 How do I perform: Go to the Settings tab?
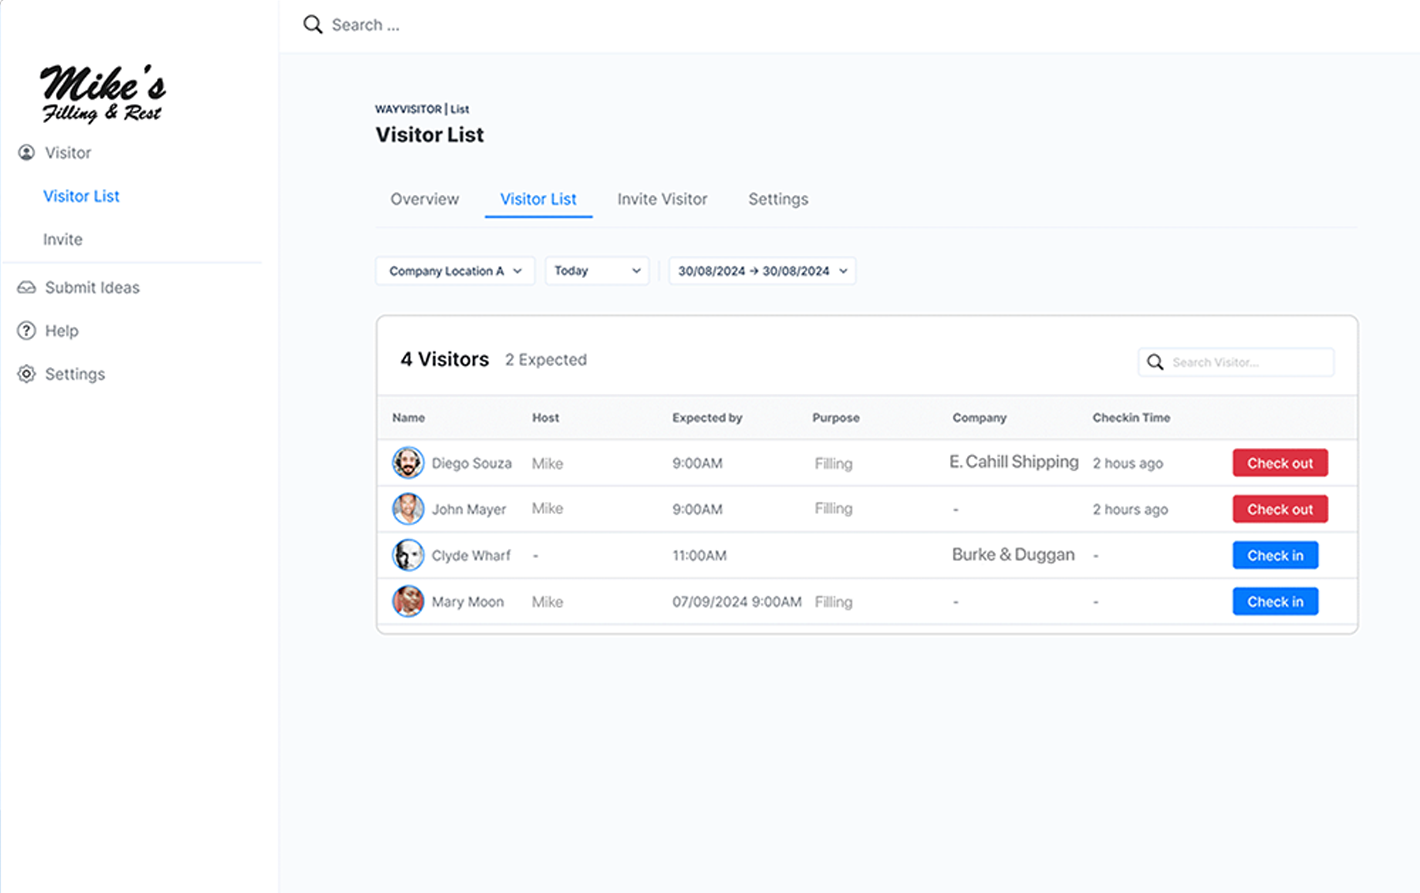pyautogui.click(x=778, y=199)
